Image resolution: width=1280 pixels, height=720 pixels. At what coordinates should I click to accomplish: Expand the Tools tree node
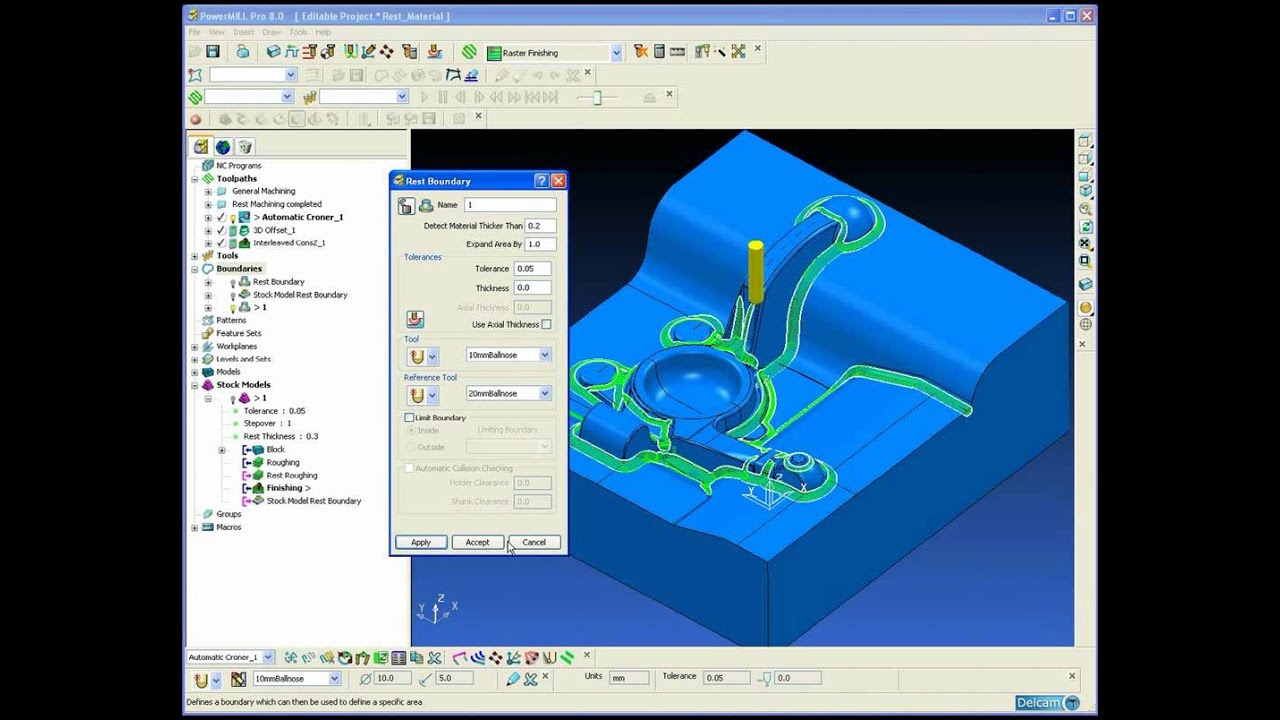tap(195, 256)
